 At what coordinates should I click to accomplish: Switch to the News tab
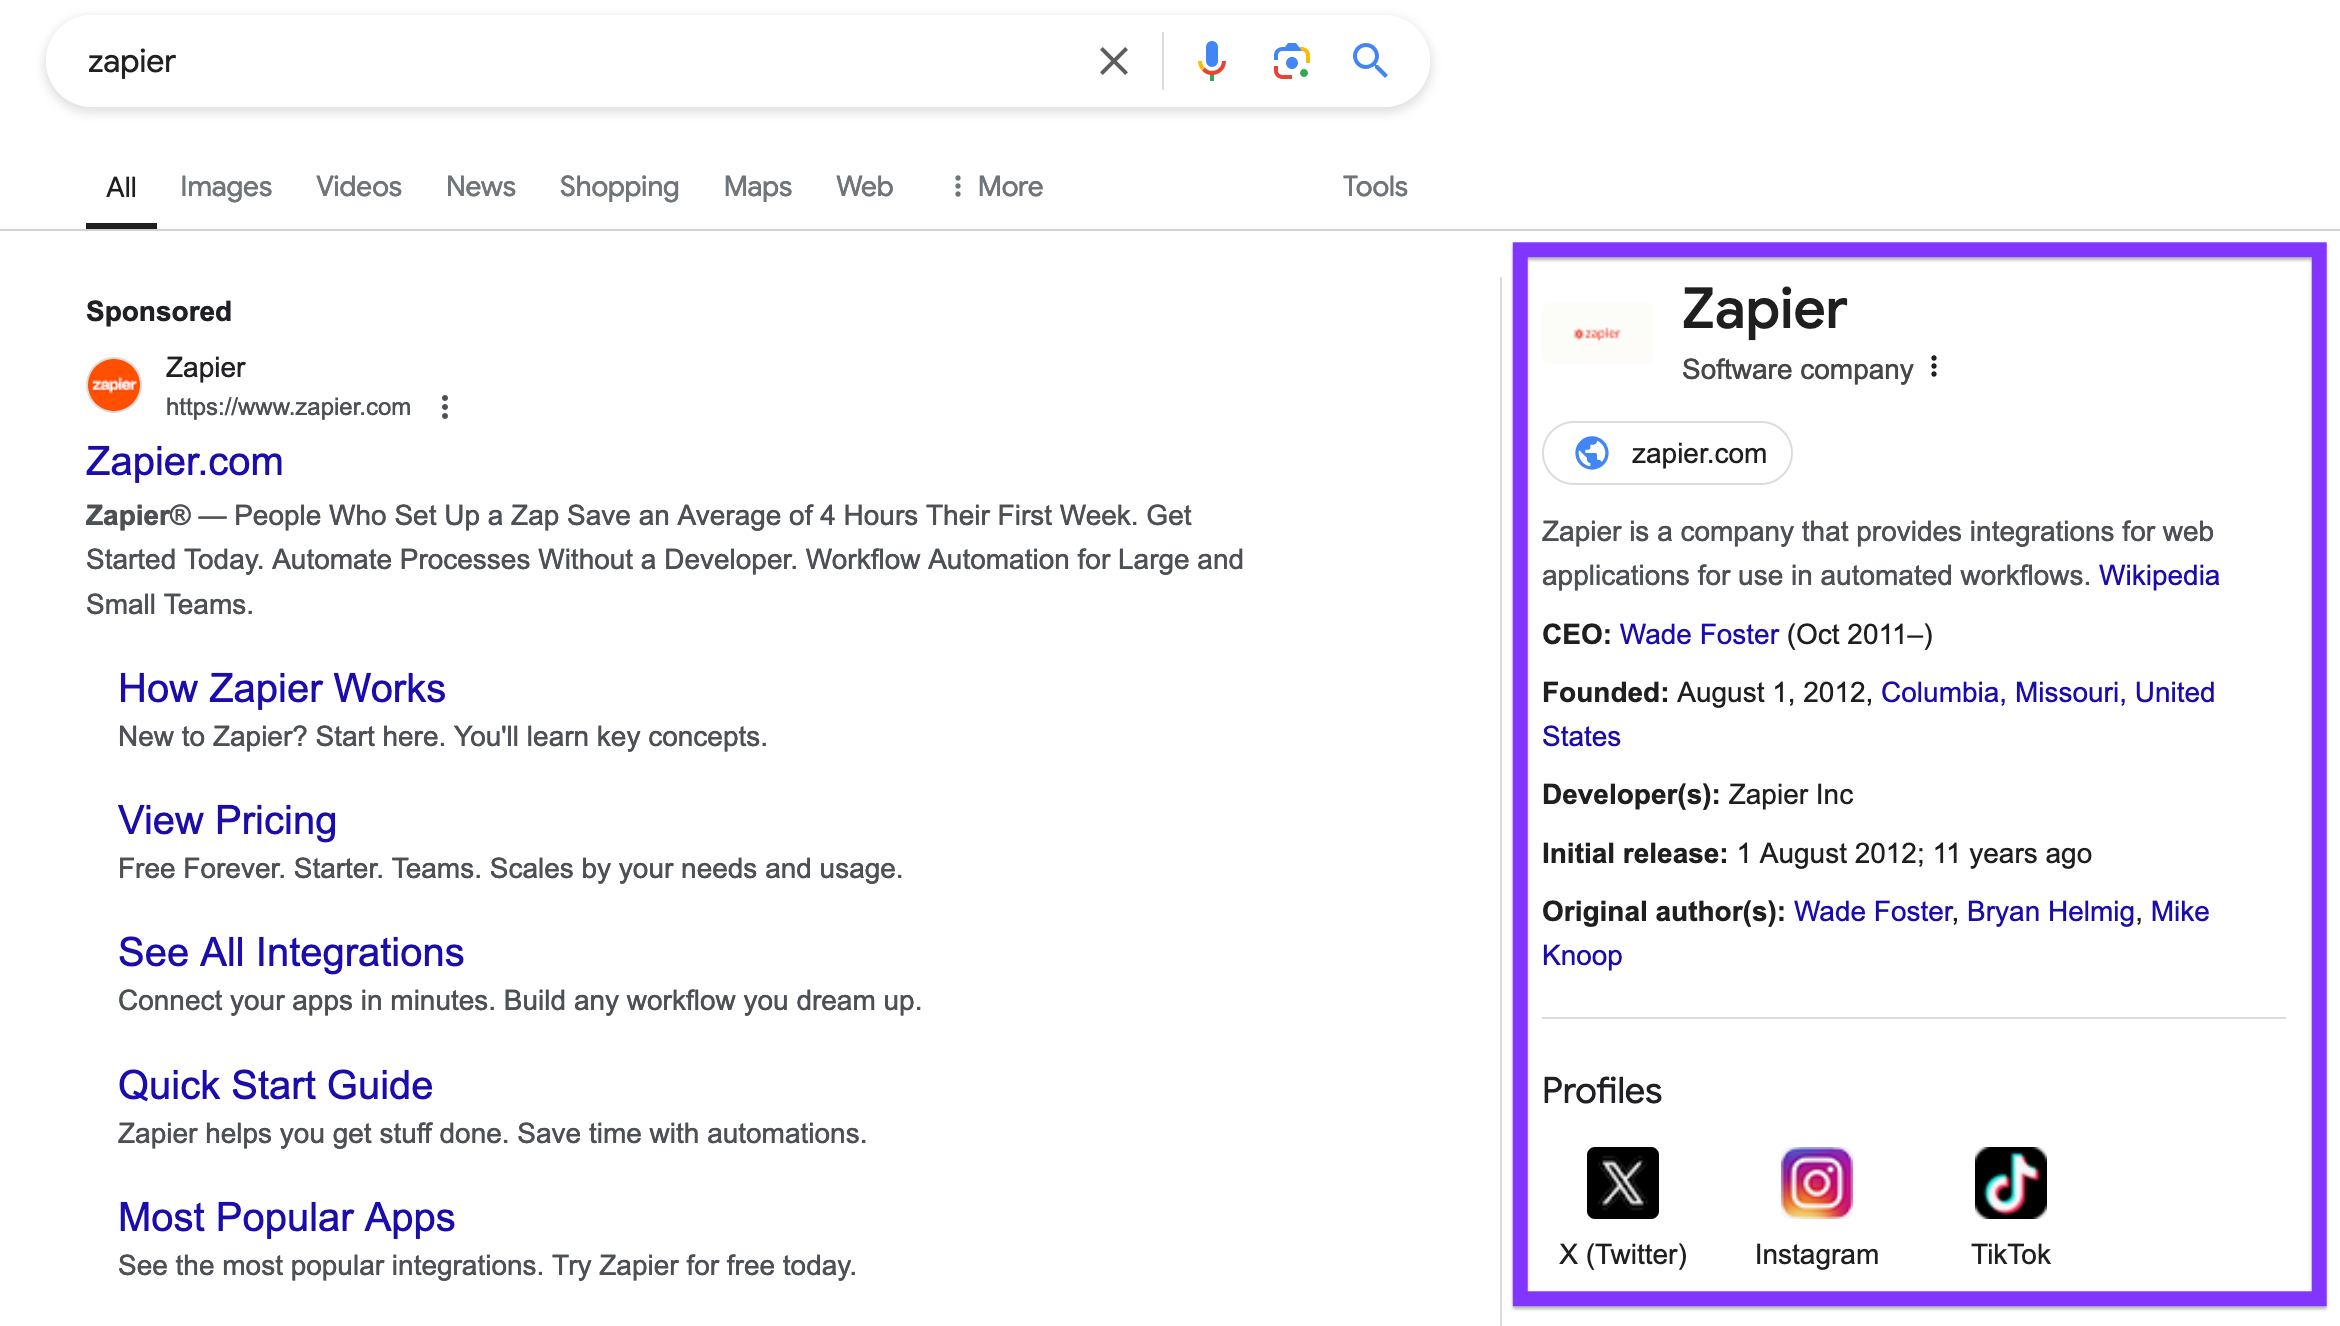tap(480, 187)
